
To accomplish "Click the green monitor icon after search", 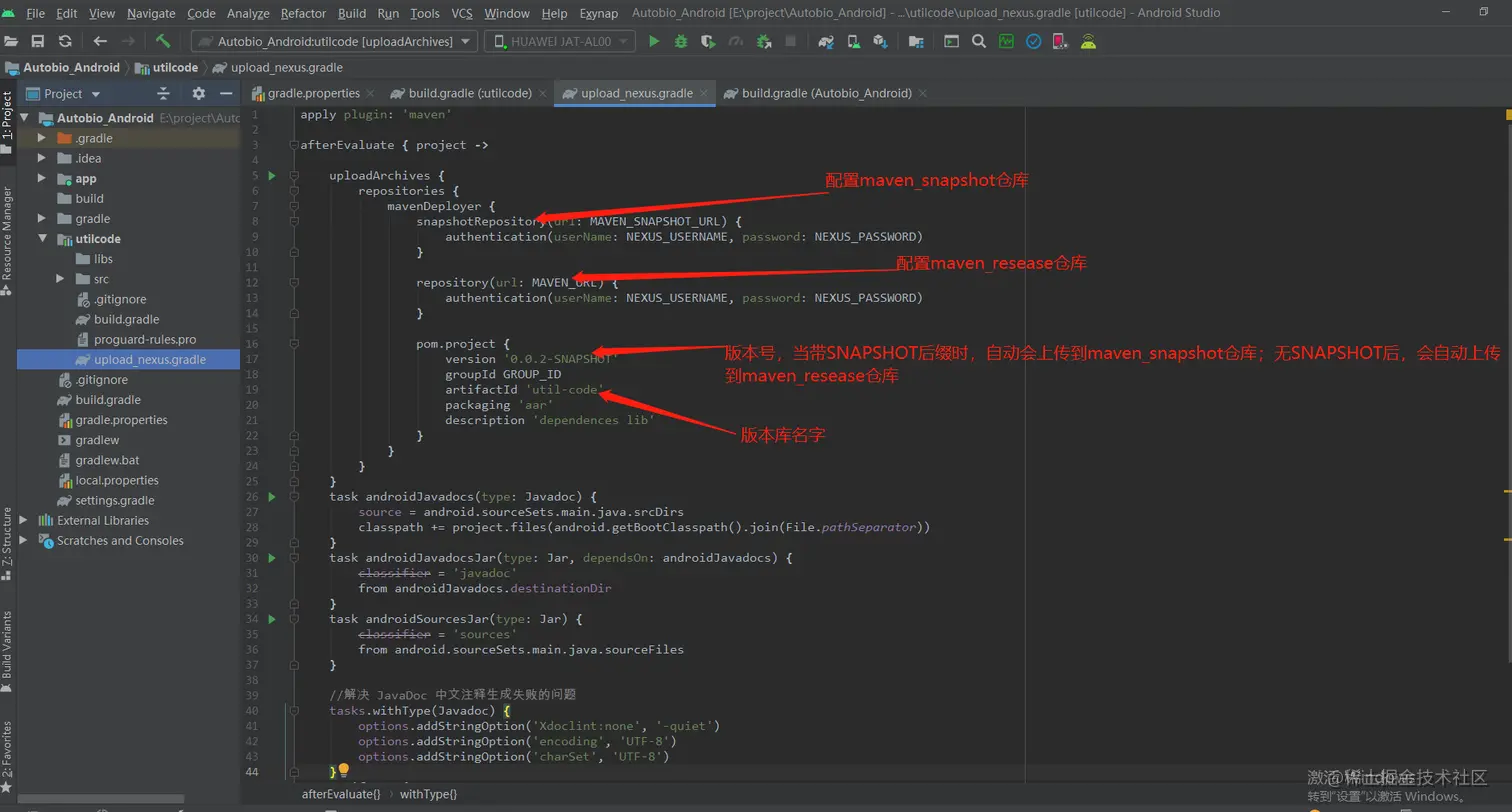I will point(1006,41).
